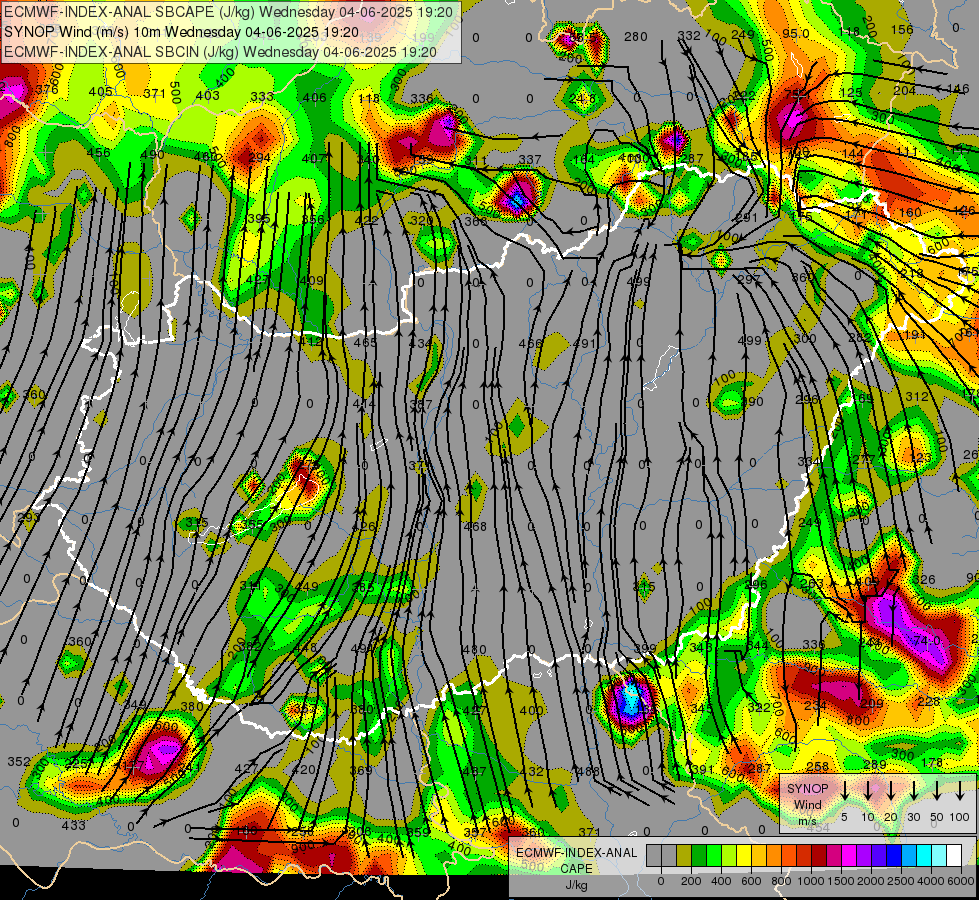Pick the olive swatch in CAPE legend
The width and height of the screenshot is (979, 900).
pyautogui.click(x=684, y=855)
